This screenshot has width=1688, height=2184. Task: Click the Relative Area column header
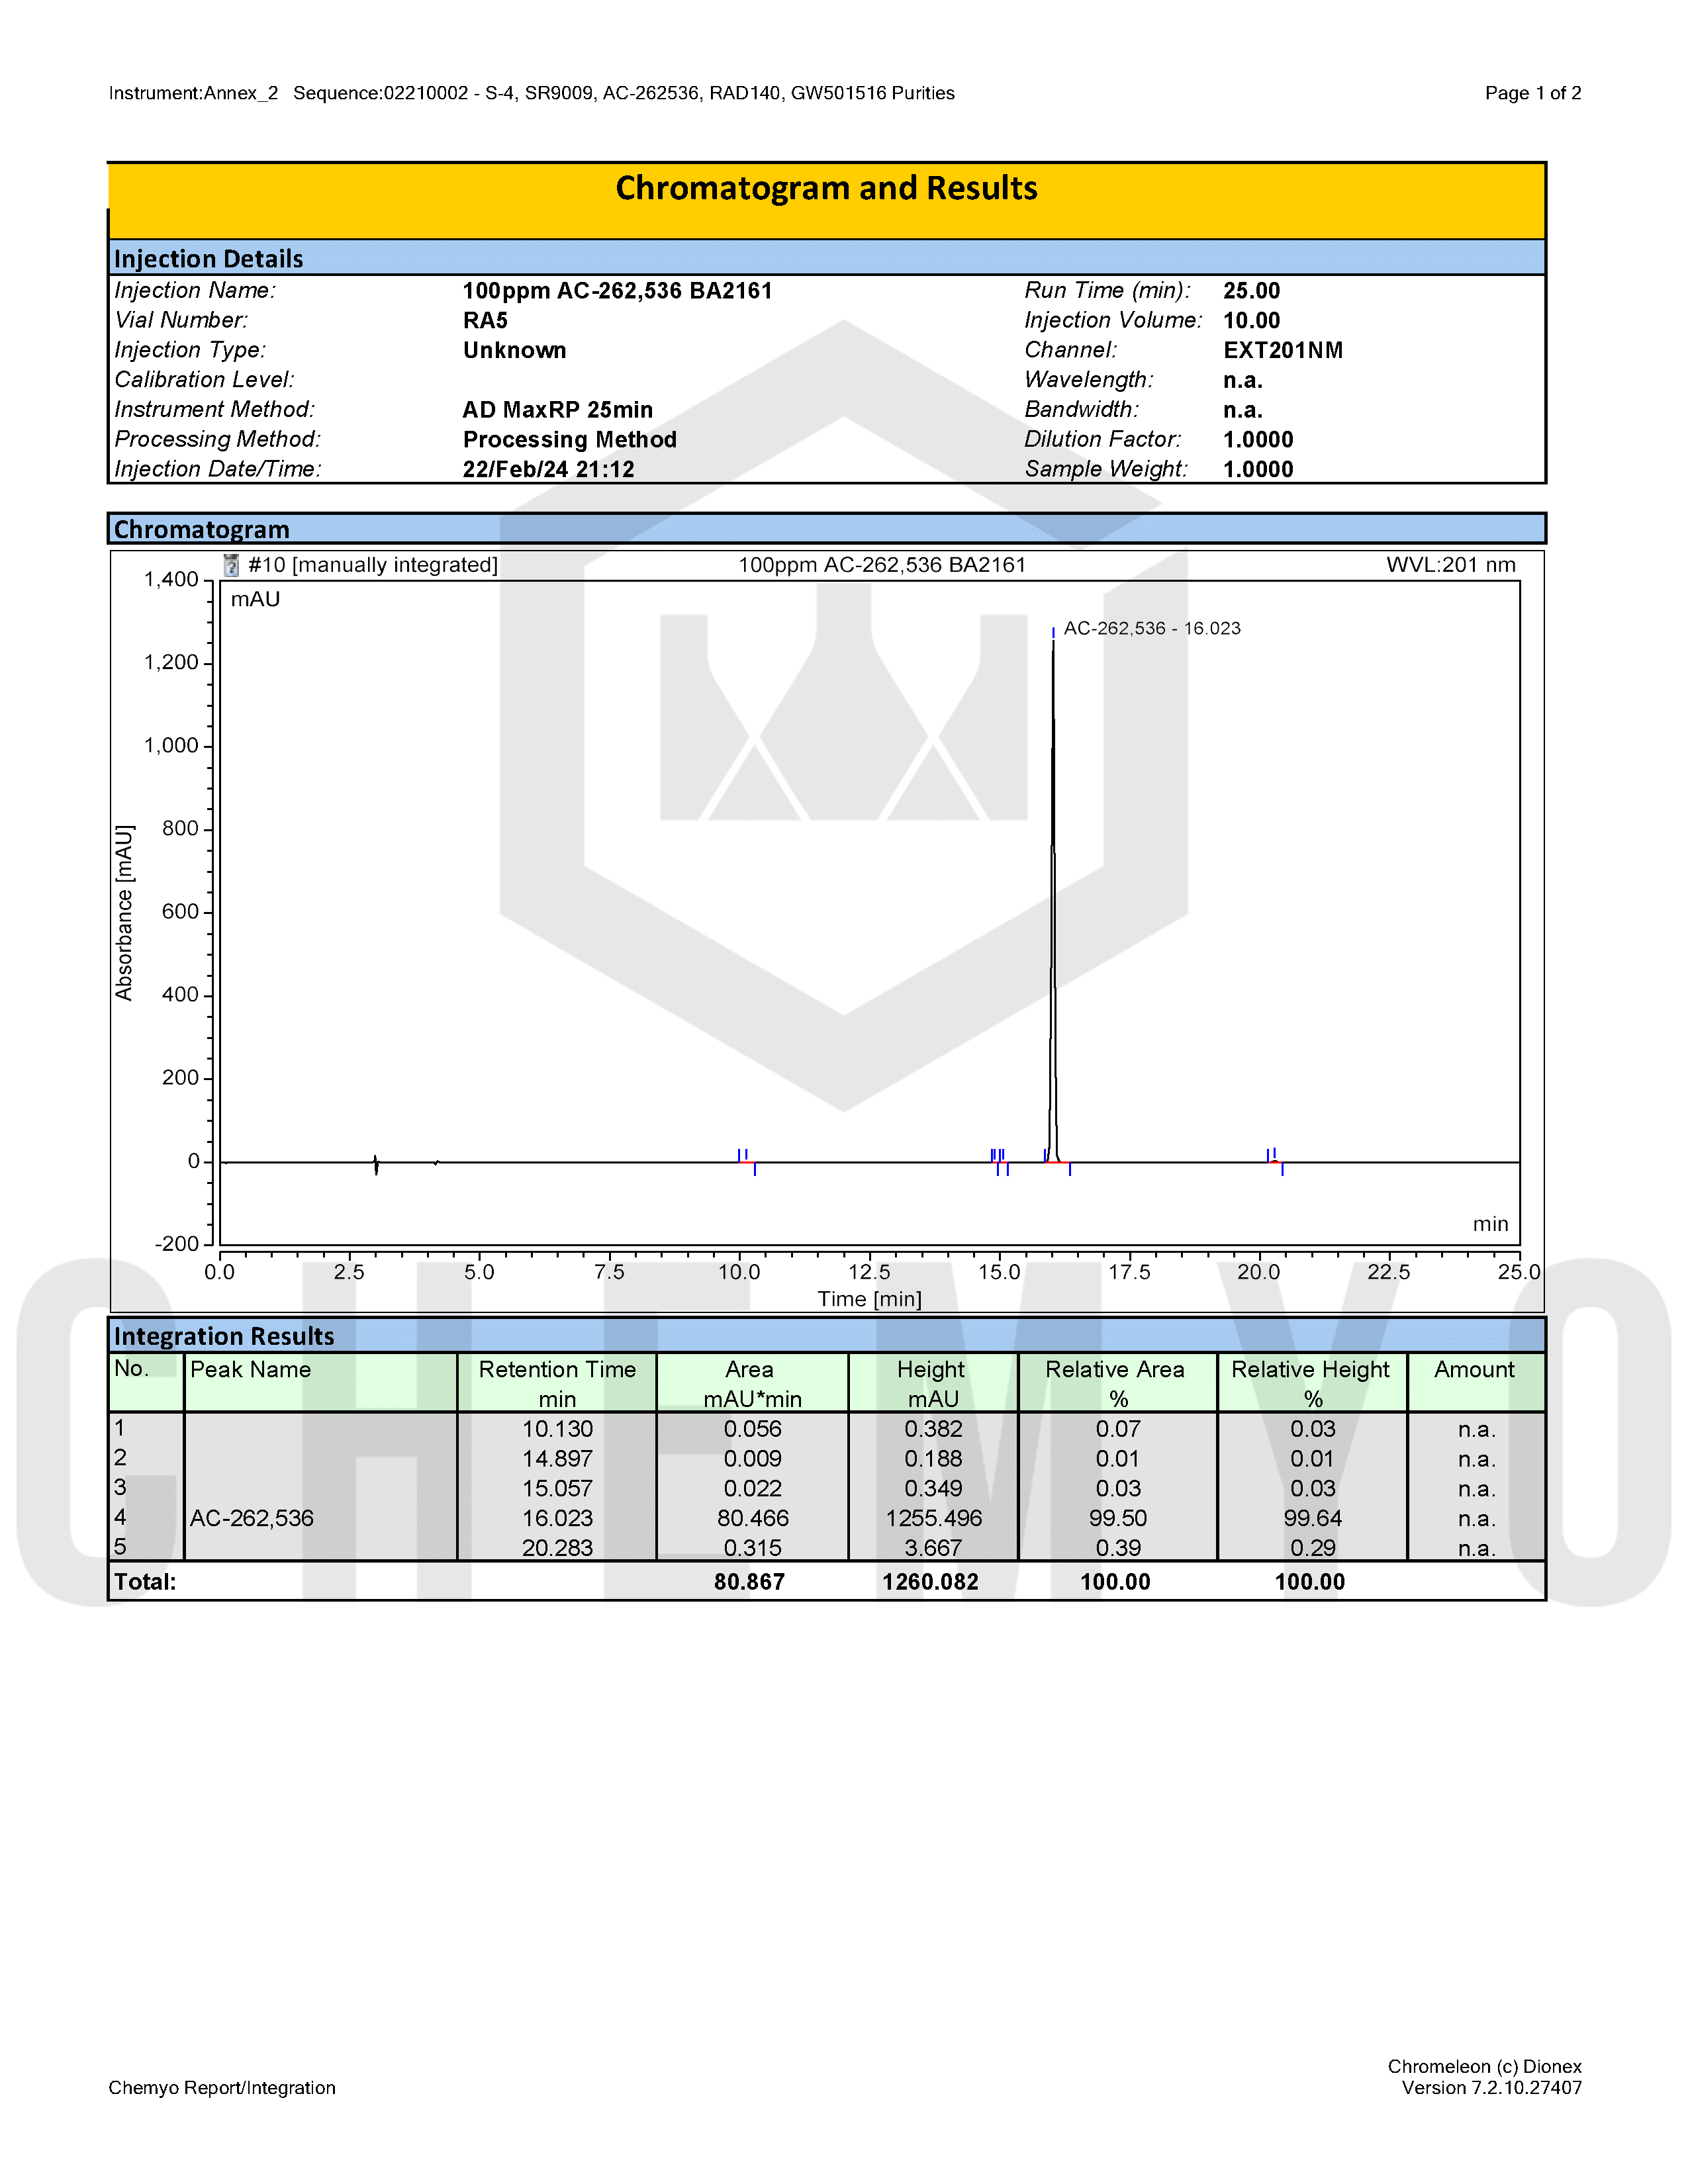pyautogui.click(x=1117, y=1383)
